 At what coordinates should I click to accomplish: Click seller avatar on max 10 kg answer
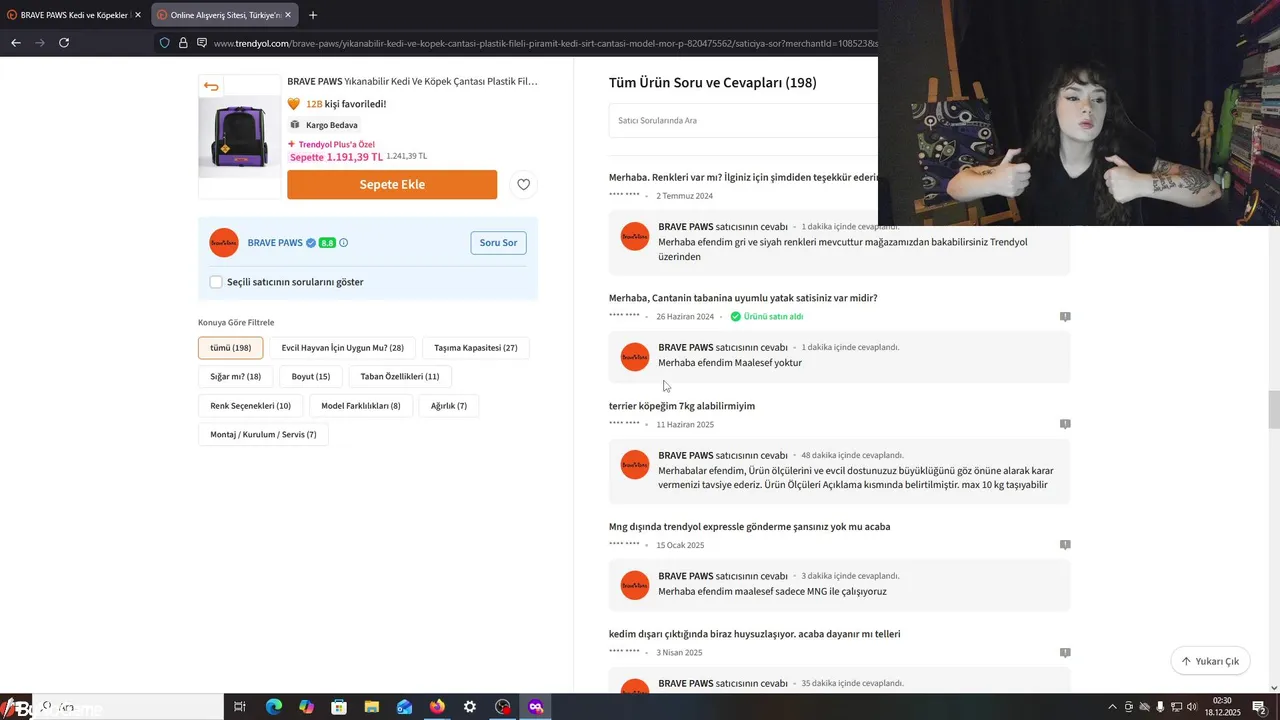[635, 465]
